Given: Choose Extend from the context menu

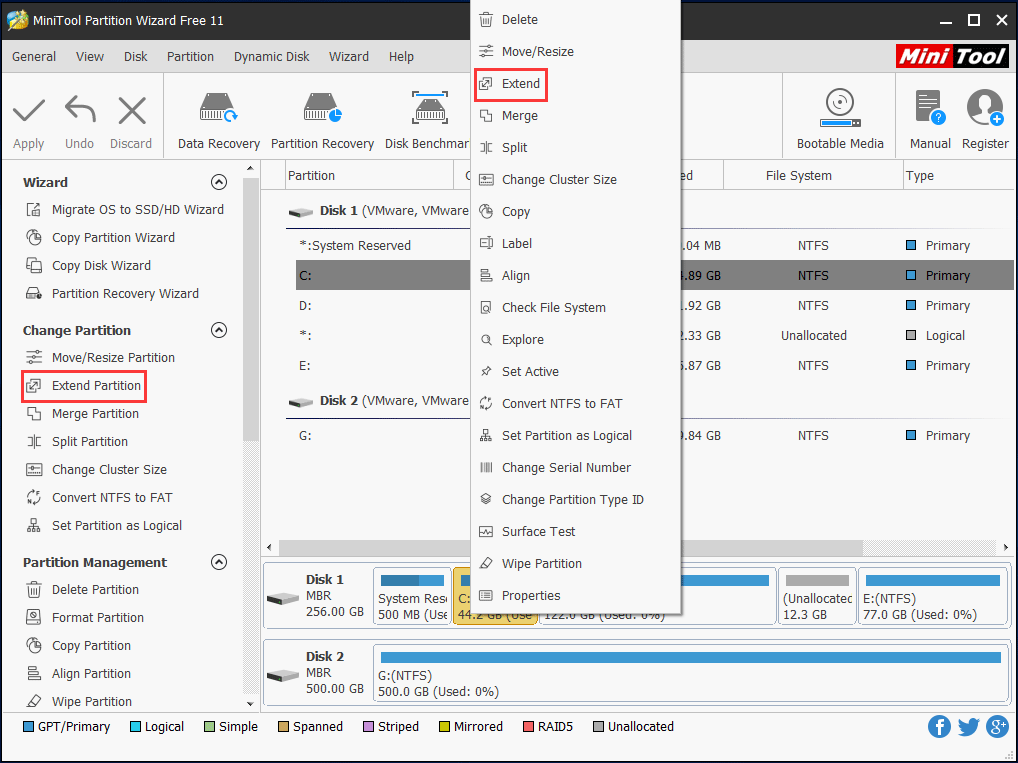Looking at the screenshot, I should click(520, 84).
